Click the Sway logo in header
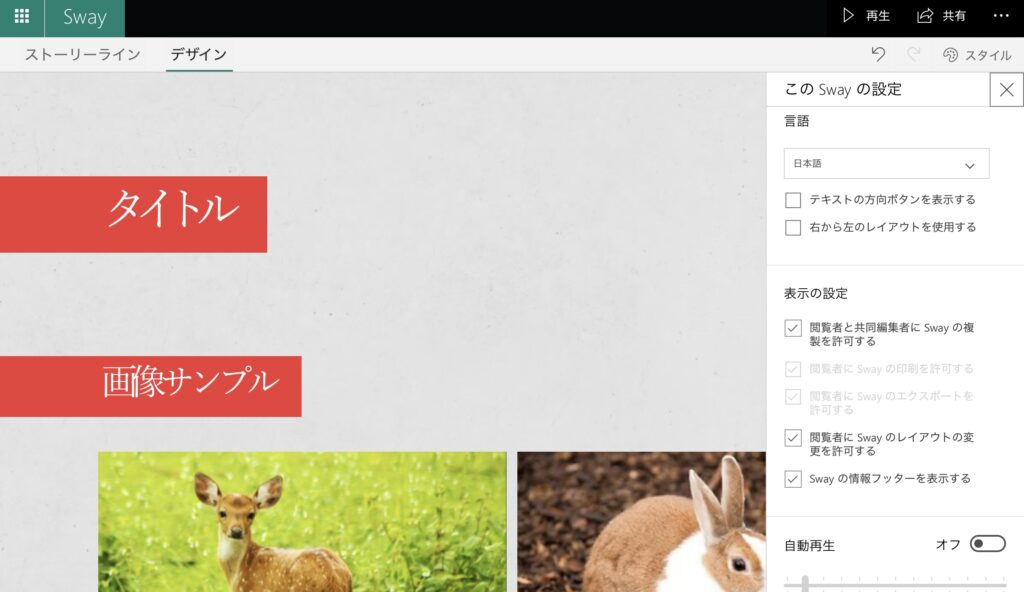Viewport: 1024px width, 592px height. coord(84,17)
